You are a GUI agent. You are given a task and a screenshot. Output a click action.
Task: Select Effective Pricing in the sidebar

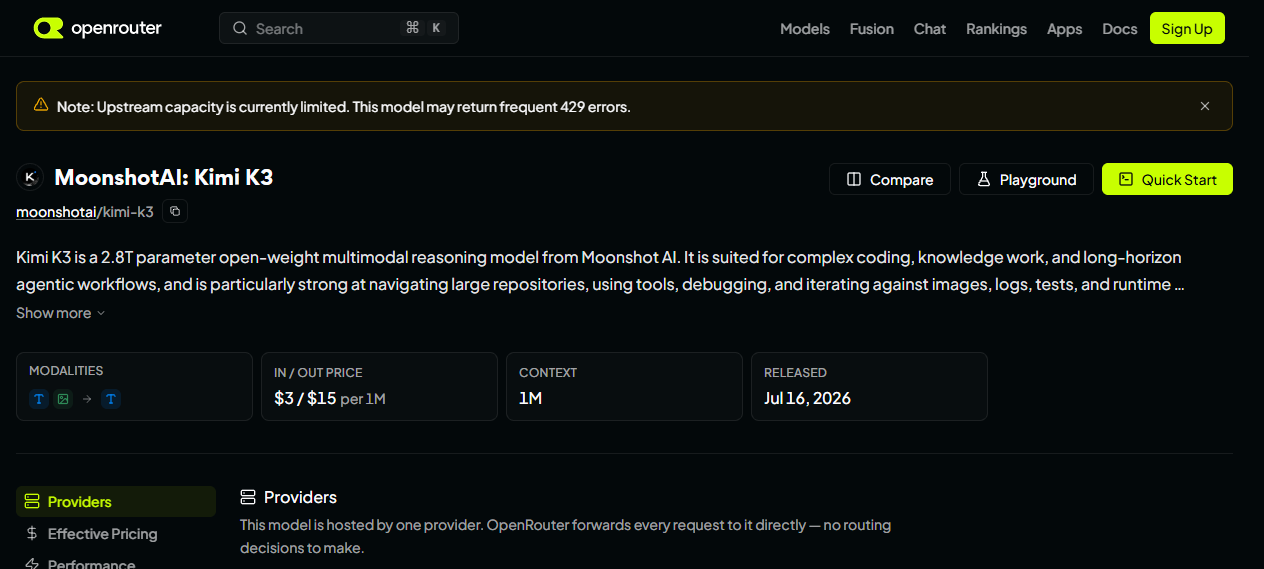[x=116, y=534]
